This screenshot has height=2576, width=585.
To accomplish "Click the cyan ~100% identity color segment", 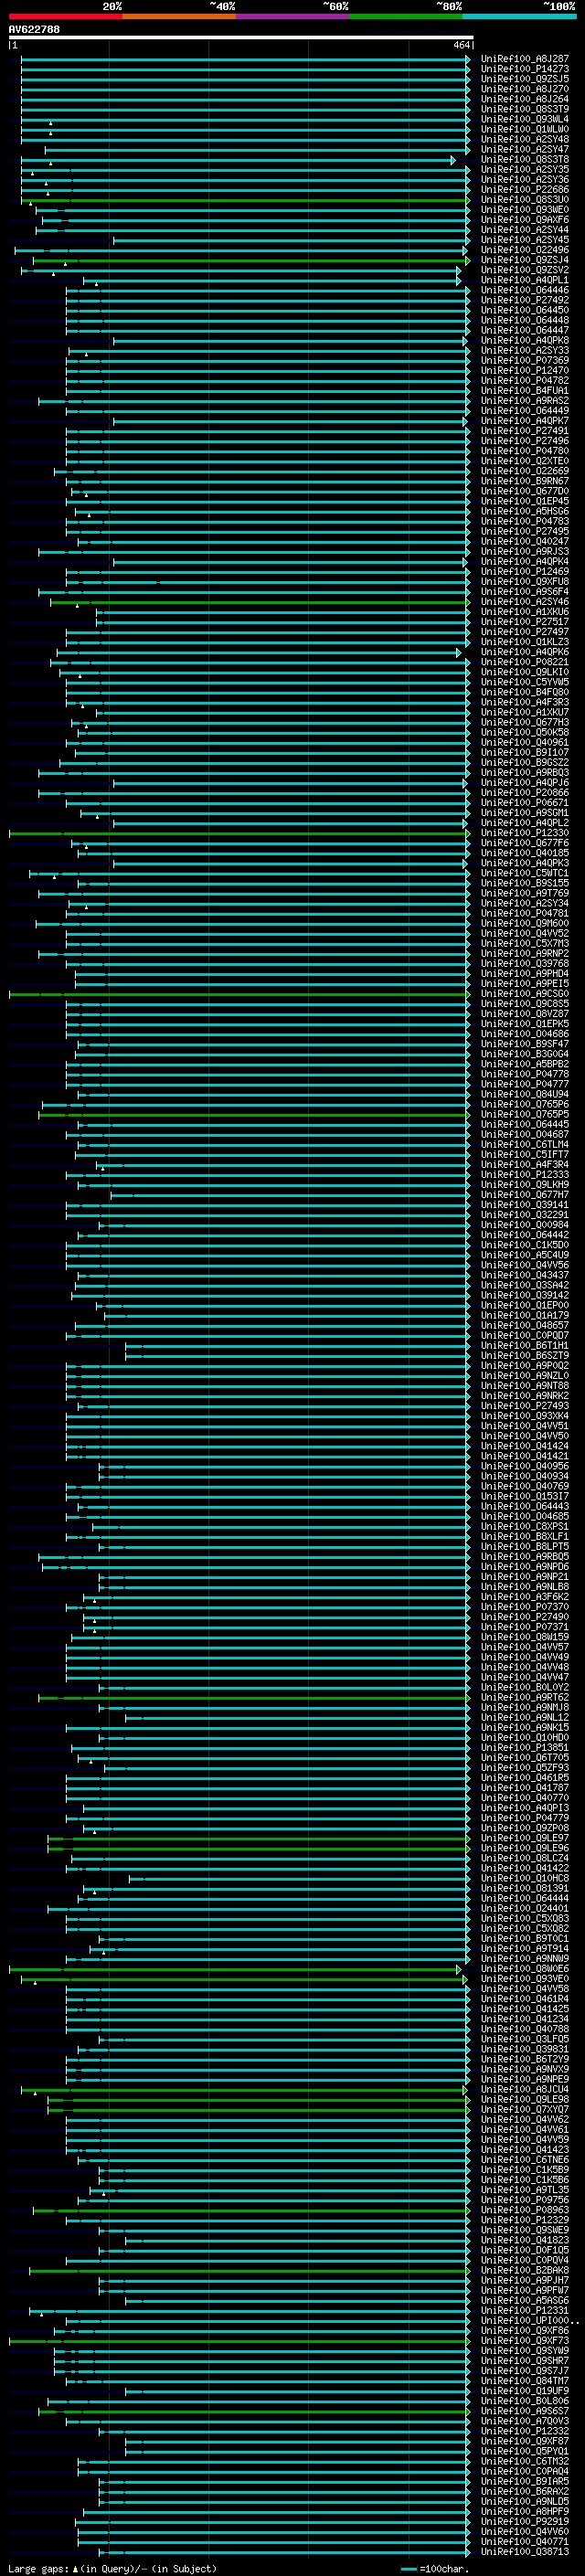I will point(518,16).
